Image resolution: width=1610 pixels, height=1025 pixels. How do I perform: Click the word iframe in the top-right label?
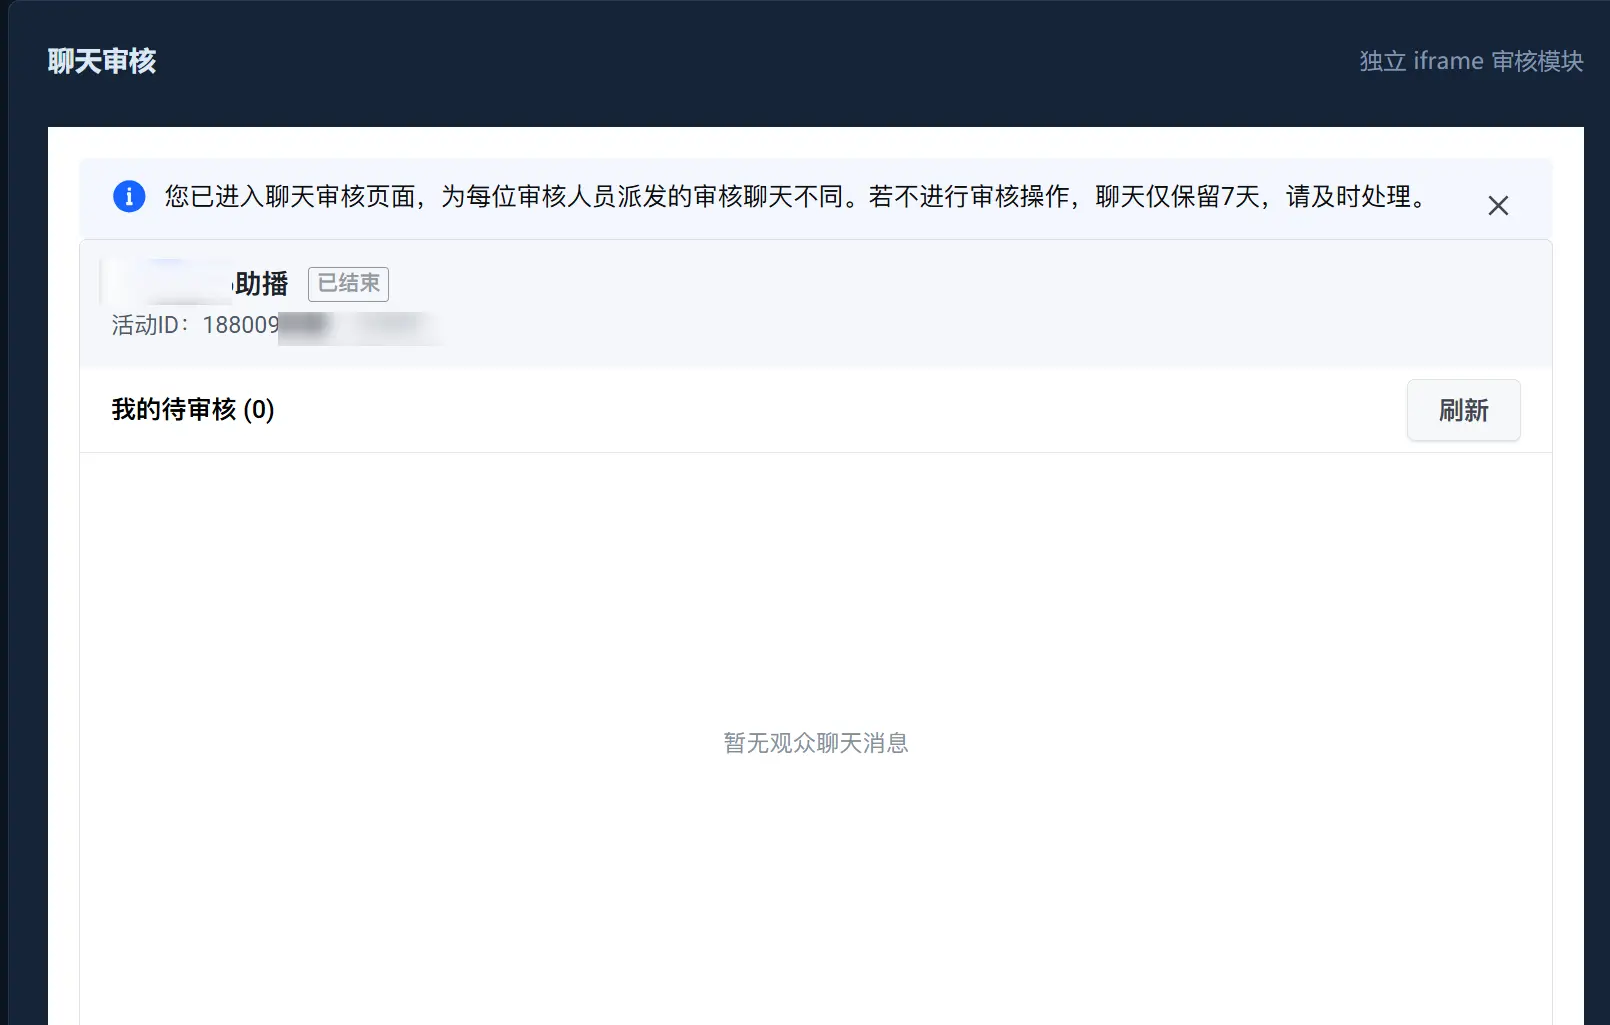pos(1449,61)
